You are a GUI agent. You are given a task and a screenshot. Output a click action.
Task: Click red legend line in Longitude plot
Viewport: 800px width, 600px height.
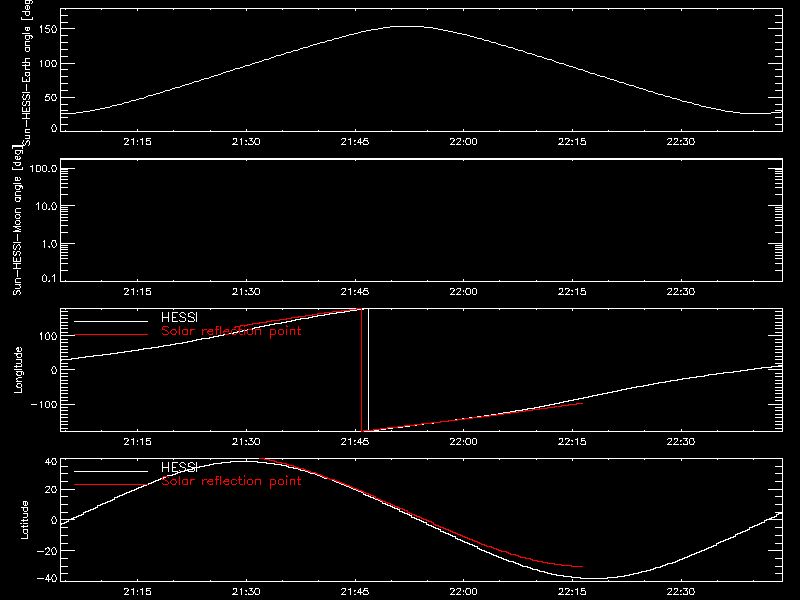pyautogui.click(x=111, y=335)
